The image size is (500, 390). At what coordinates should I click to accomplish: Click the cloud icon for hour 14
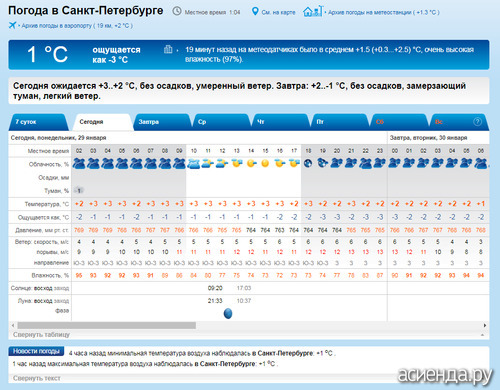[x=251, y=163]
